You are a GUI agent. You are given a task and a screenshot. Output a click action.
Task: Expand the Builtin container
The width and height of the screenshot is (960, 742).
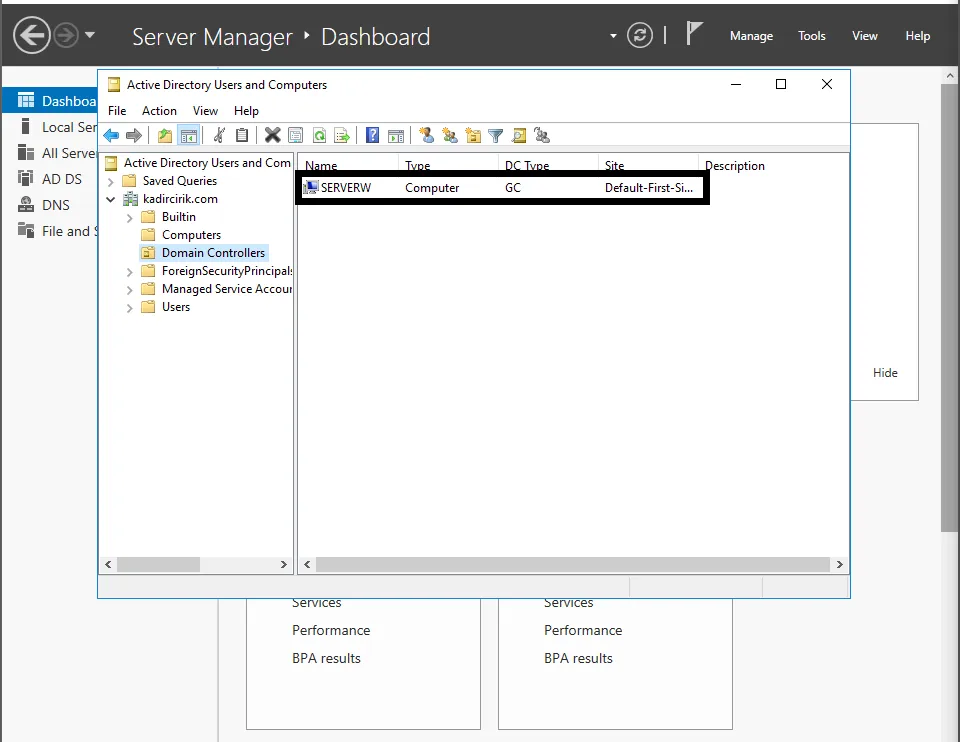click(x=129, y=218)
